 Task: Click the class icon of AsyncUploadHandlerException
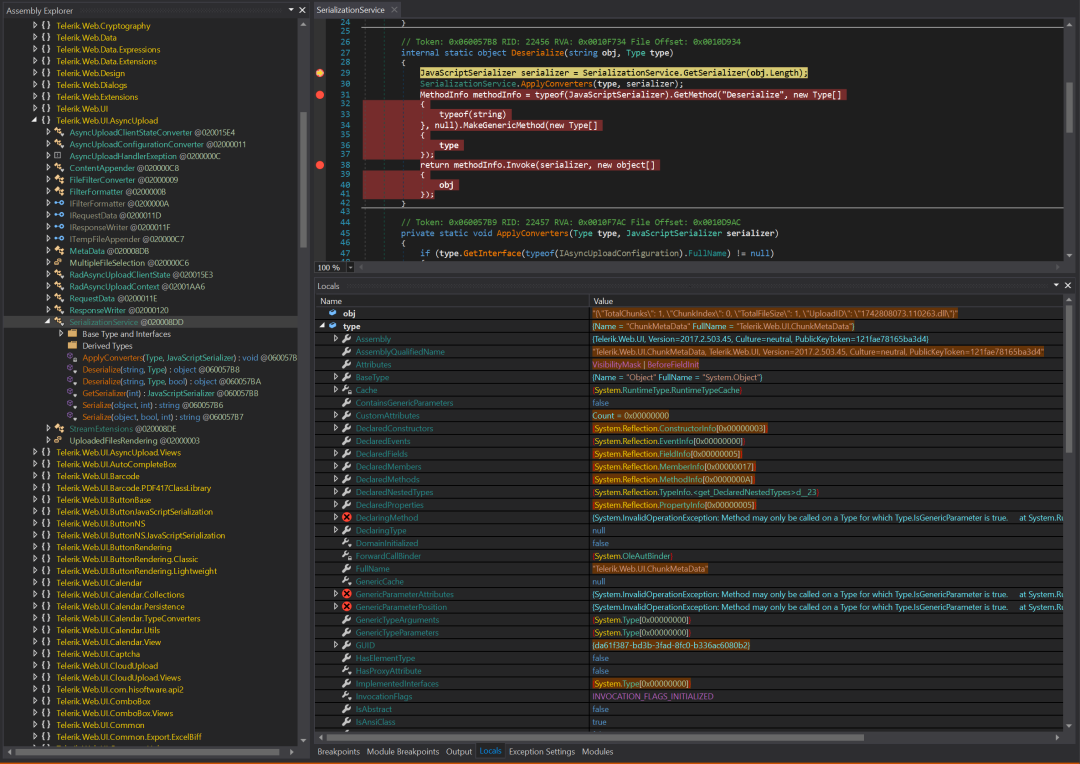click(59, 156)
